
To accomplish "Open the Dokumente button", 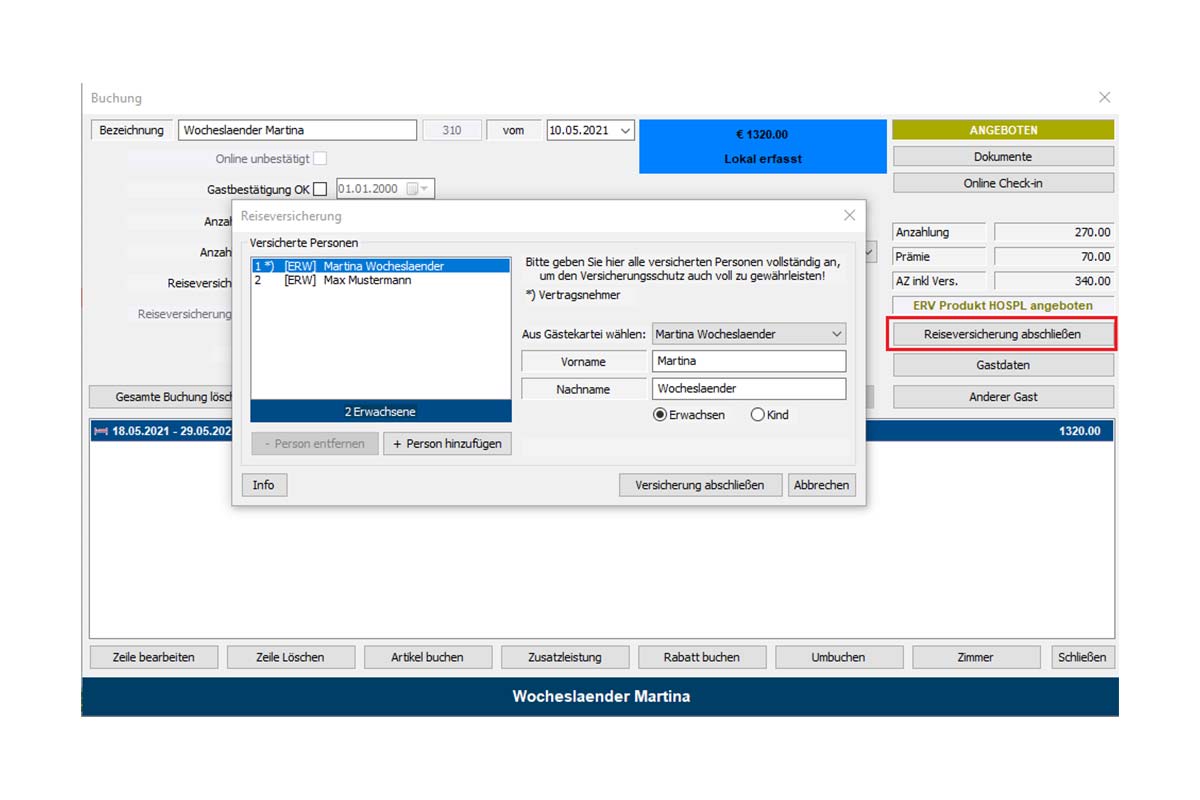I will 1002,157.
